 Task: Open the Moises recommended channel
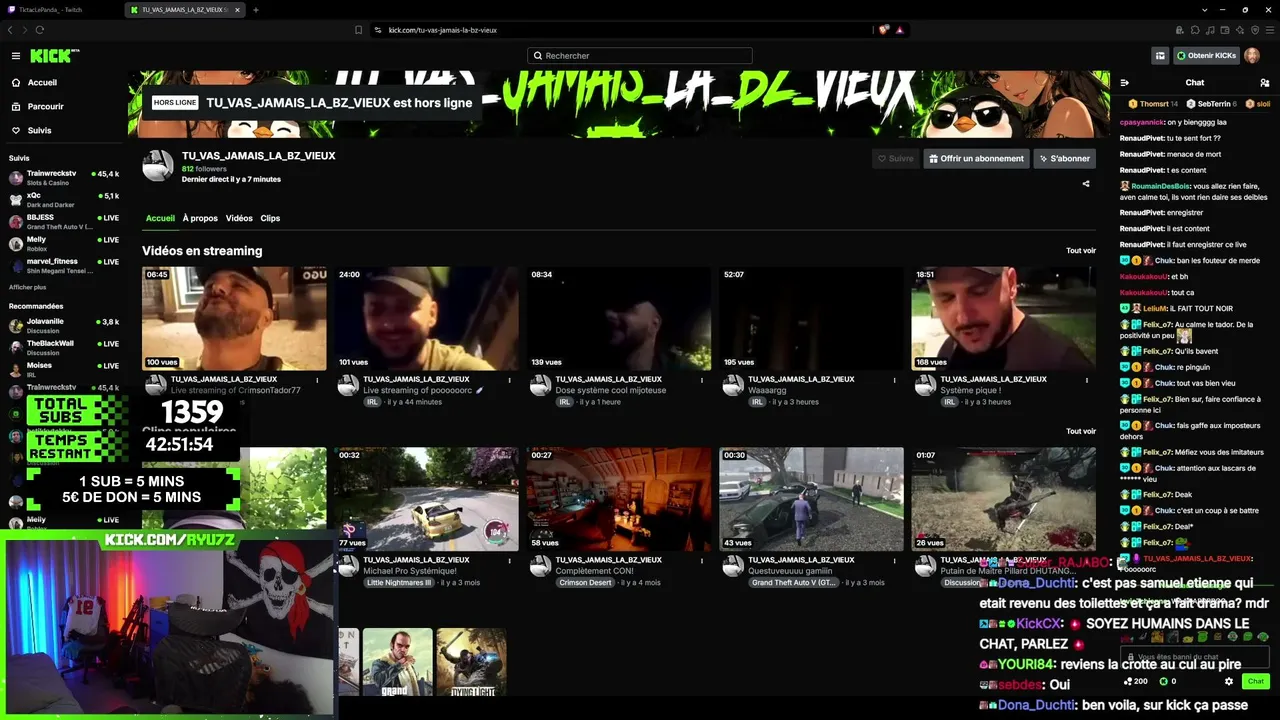pyautogui.click(x=64, y=369)
